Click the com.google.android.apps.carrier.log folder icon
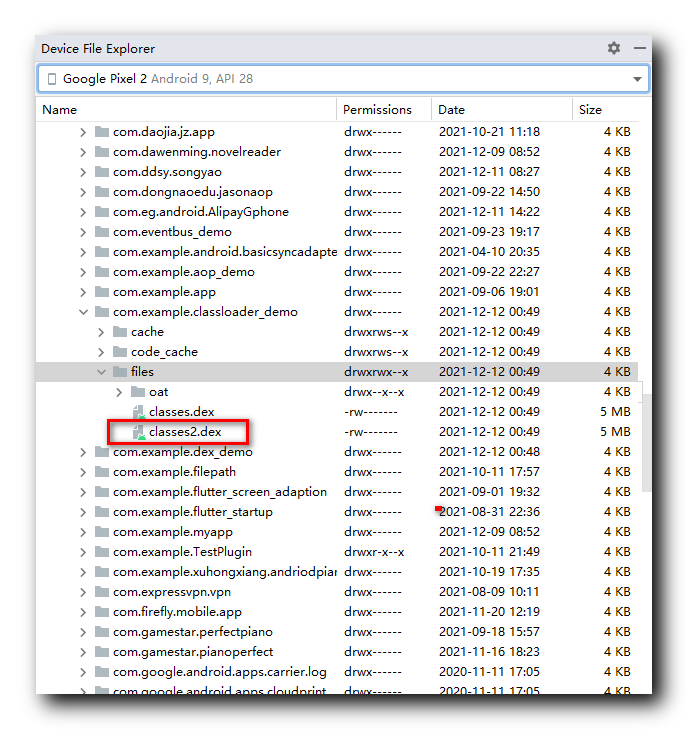 (102, 671)
